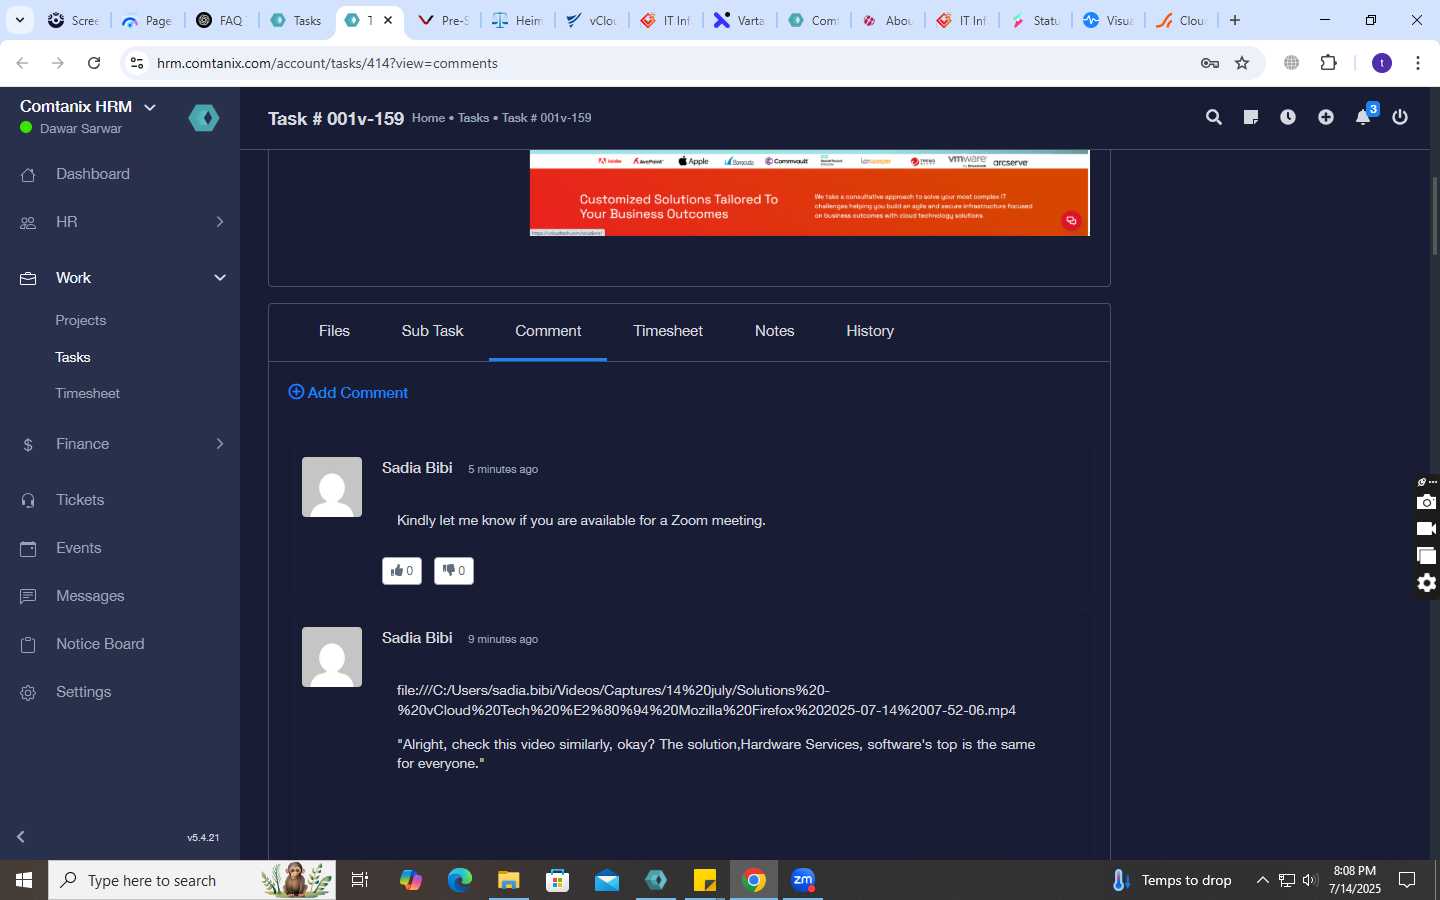Bookmark this page with the star icon

click(x=1242, y=63)
